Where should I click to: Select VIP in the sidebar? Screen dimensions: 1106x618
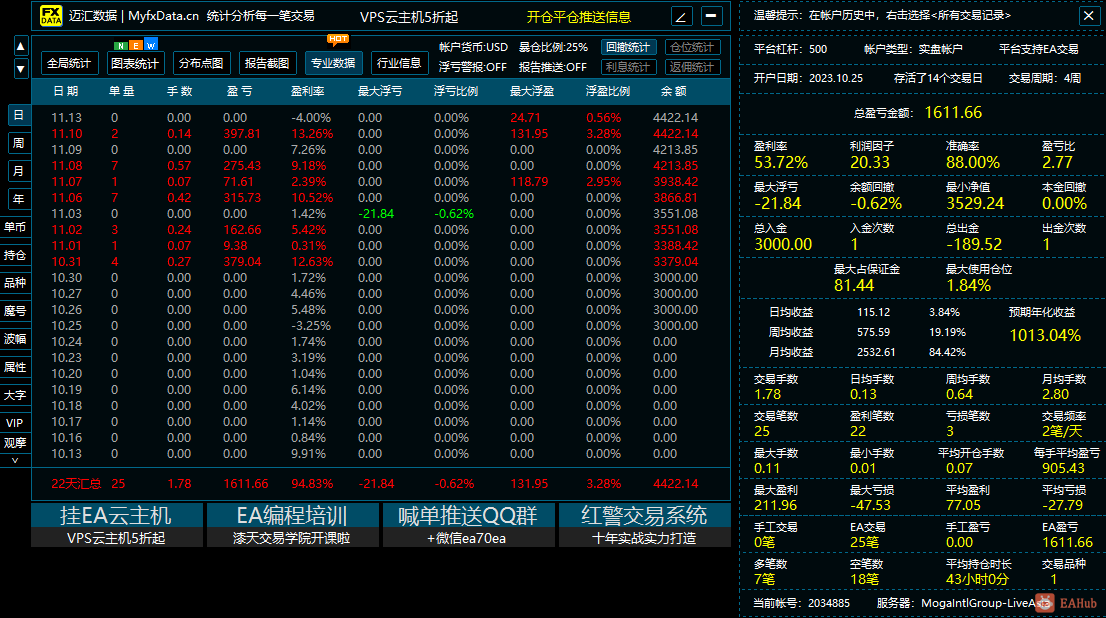(x=15, y=423)
